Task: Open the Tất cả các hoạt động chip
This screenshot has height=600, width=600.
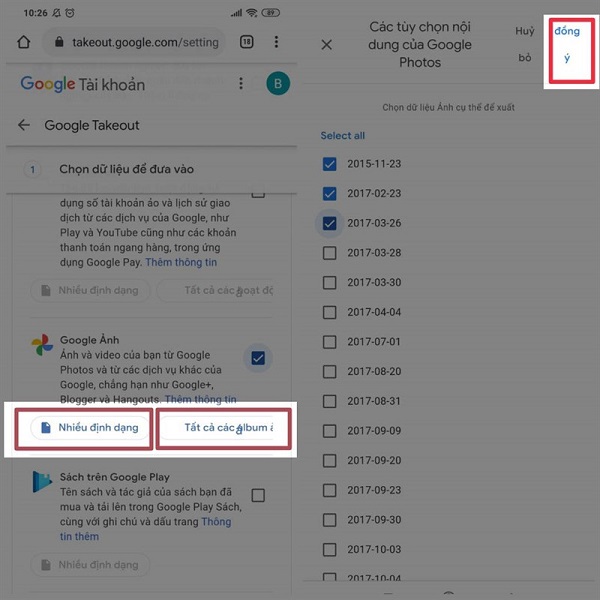Action: click(x=216, y=290)
